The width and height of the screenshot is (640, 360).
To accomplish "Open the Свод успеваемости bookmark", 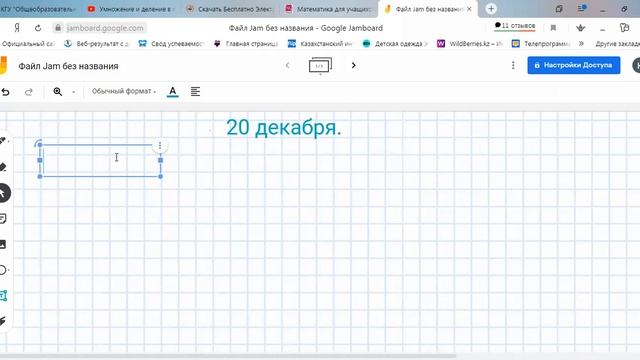I will [171, 44].
